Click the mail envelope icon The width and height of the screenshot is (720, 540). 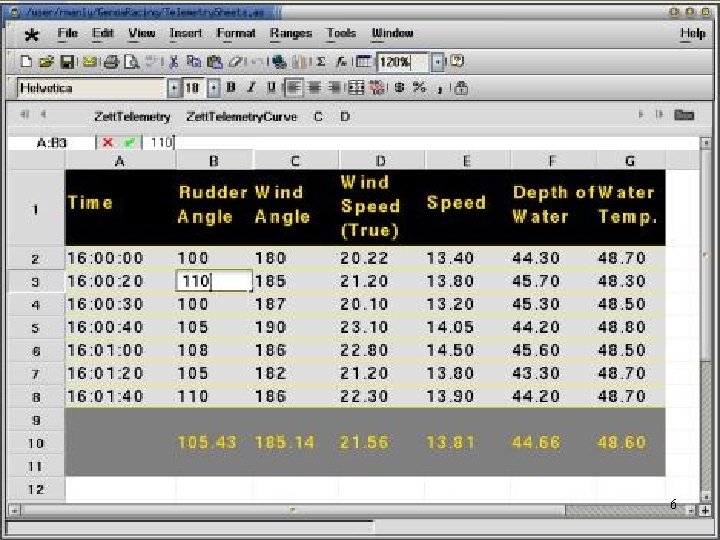89,62
